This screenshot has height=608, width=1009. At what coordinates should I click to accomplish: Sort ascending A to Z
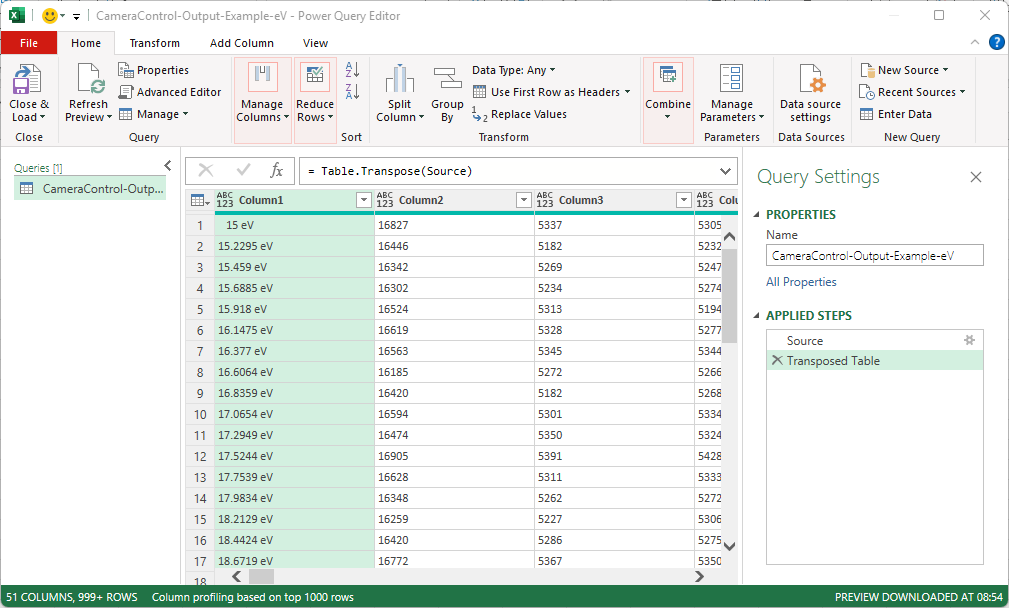click(352, 69)
